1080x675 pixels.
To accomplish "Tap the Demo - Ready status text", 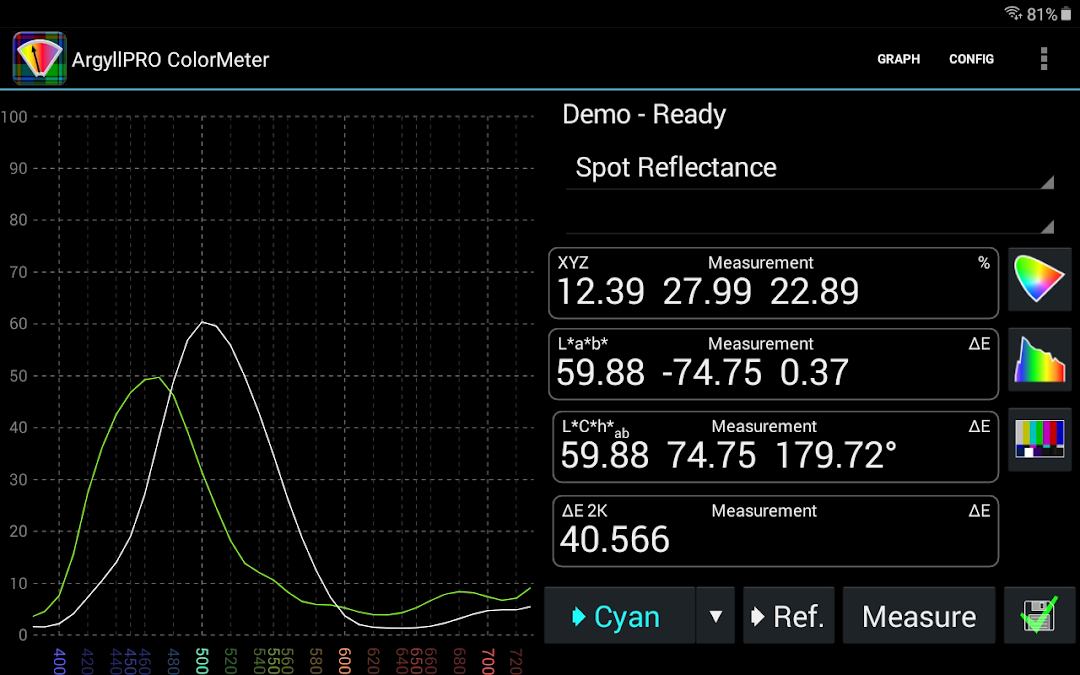I will [x=644, y=114].
